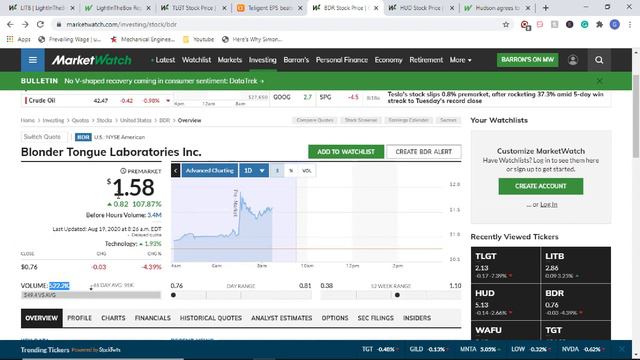The width and height of the screenshot is (640, 360).
Task: Switch to Analyst Estimates tab
Action: pyautogui.click(x=282, y=318)
